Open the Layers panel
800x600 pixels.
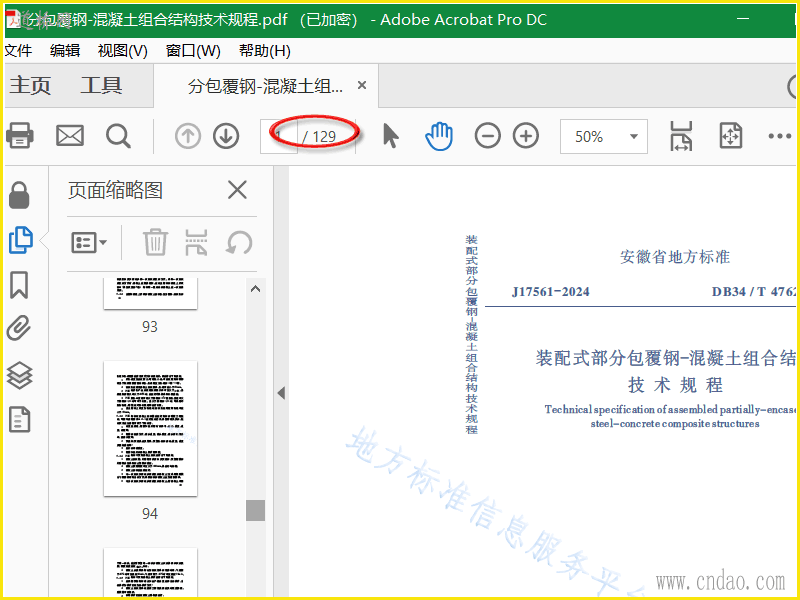pos(19,375)
